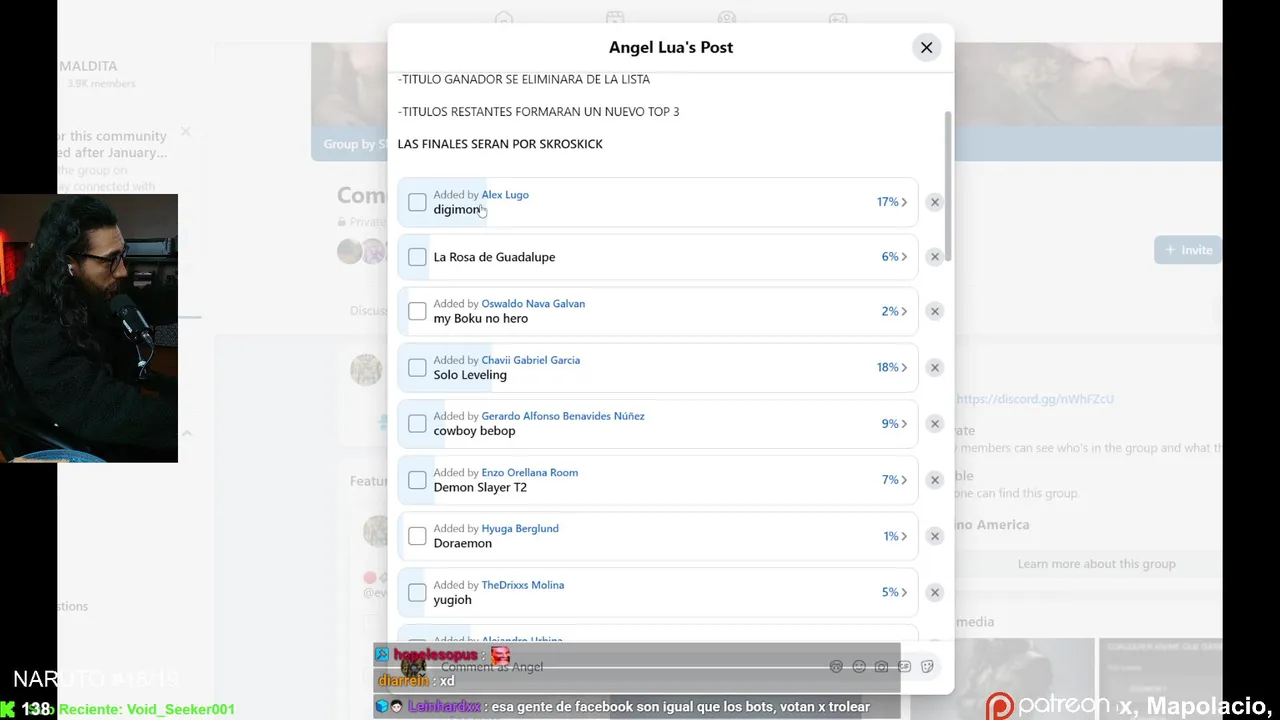Click Leinhardxx chat username in overlay
Screen dimensions: 1280x720
pos(444,706)
